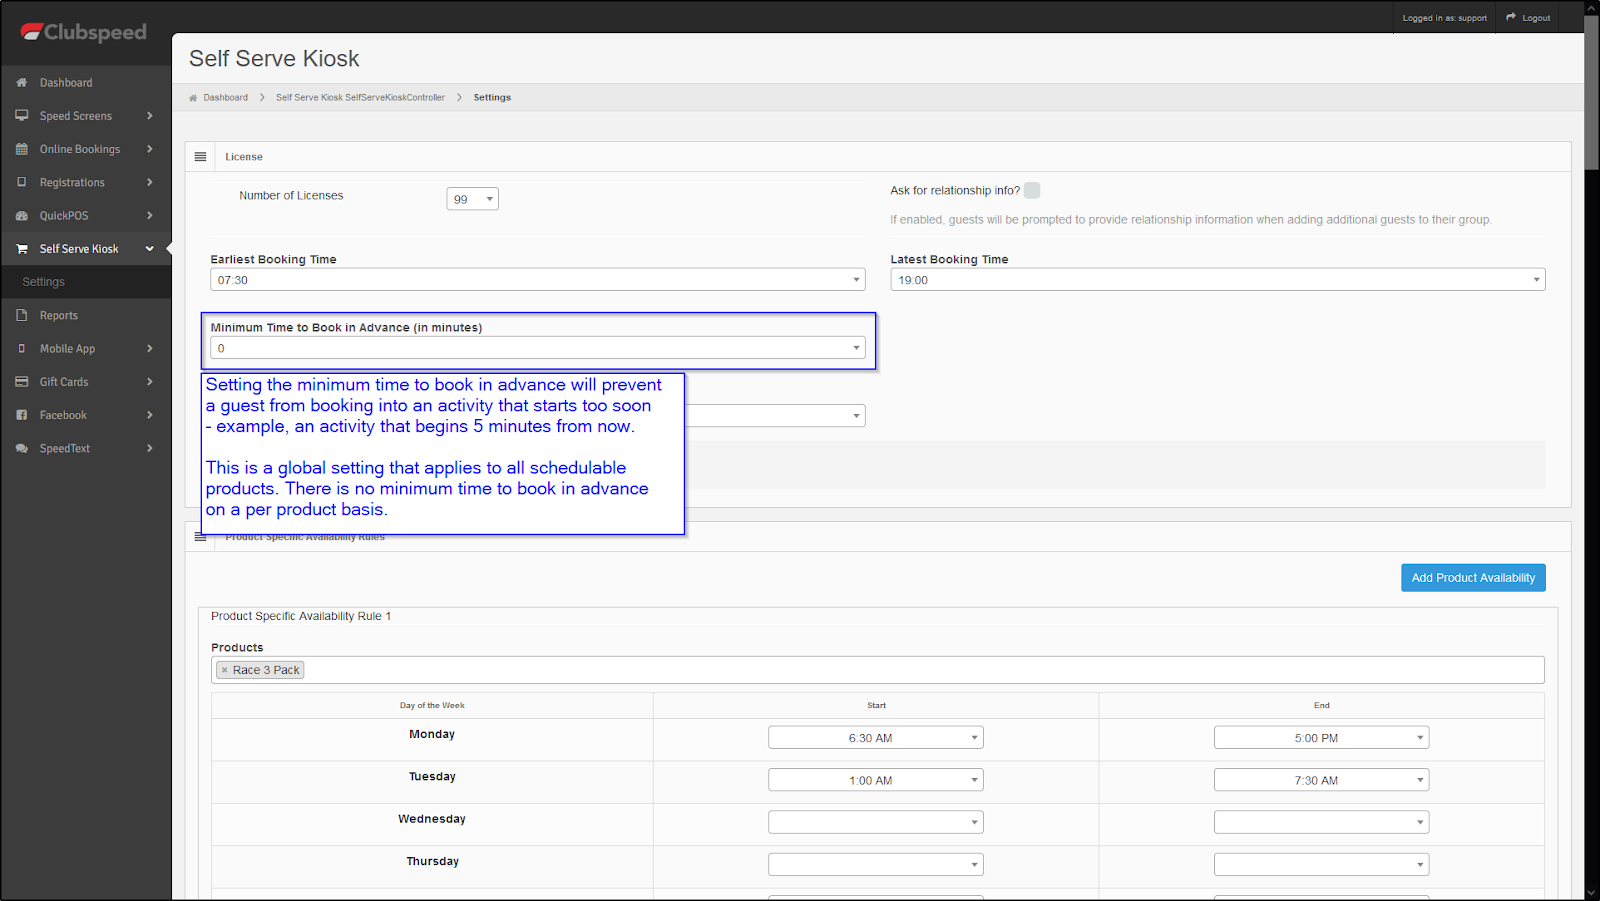1600x901 pixels.
Task: Click scrollbar up arrow
Action: click(1591, 8)
